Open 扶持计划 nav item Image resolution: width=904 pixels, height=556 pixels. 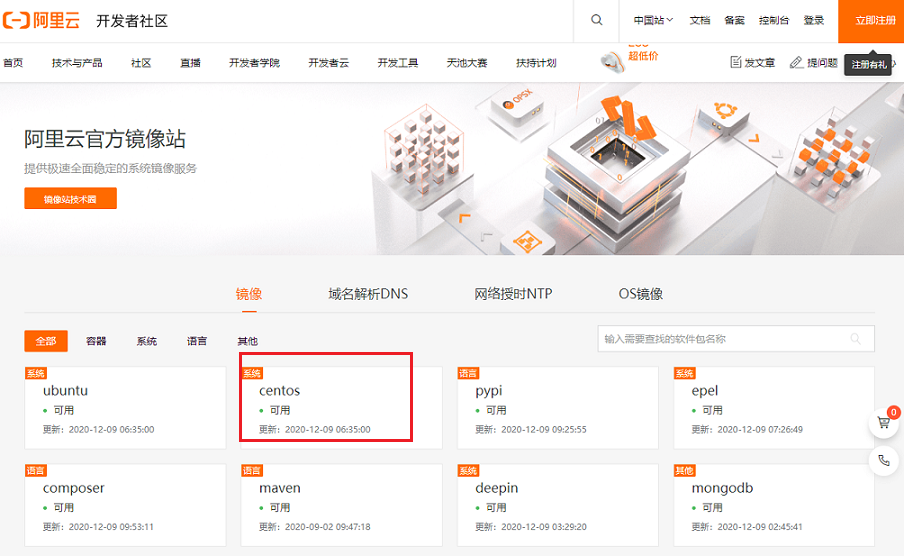[x=536, y=62]
